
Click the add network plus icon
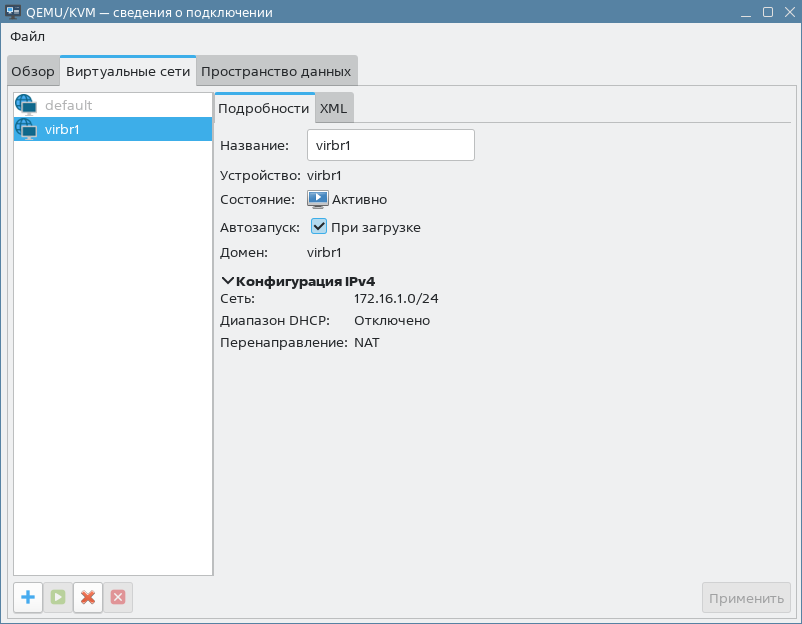(x=28, y=598)
